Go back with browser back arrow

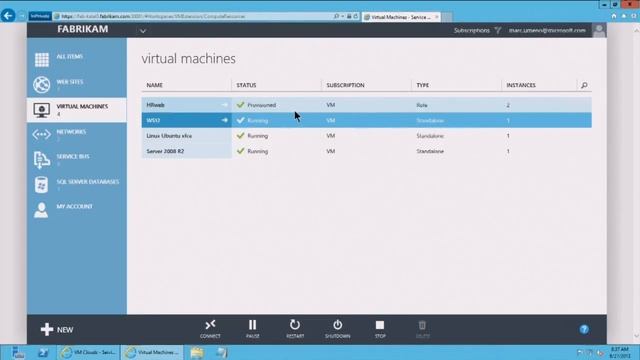click(8, 16)
